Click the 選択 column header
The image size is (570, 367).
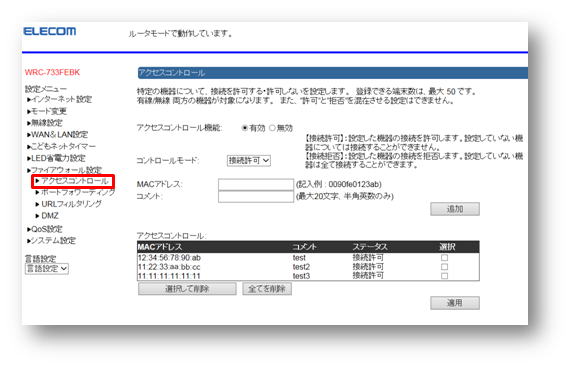pos(447,247)
